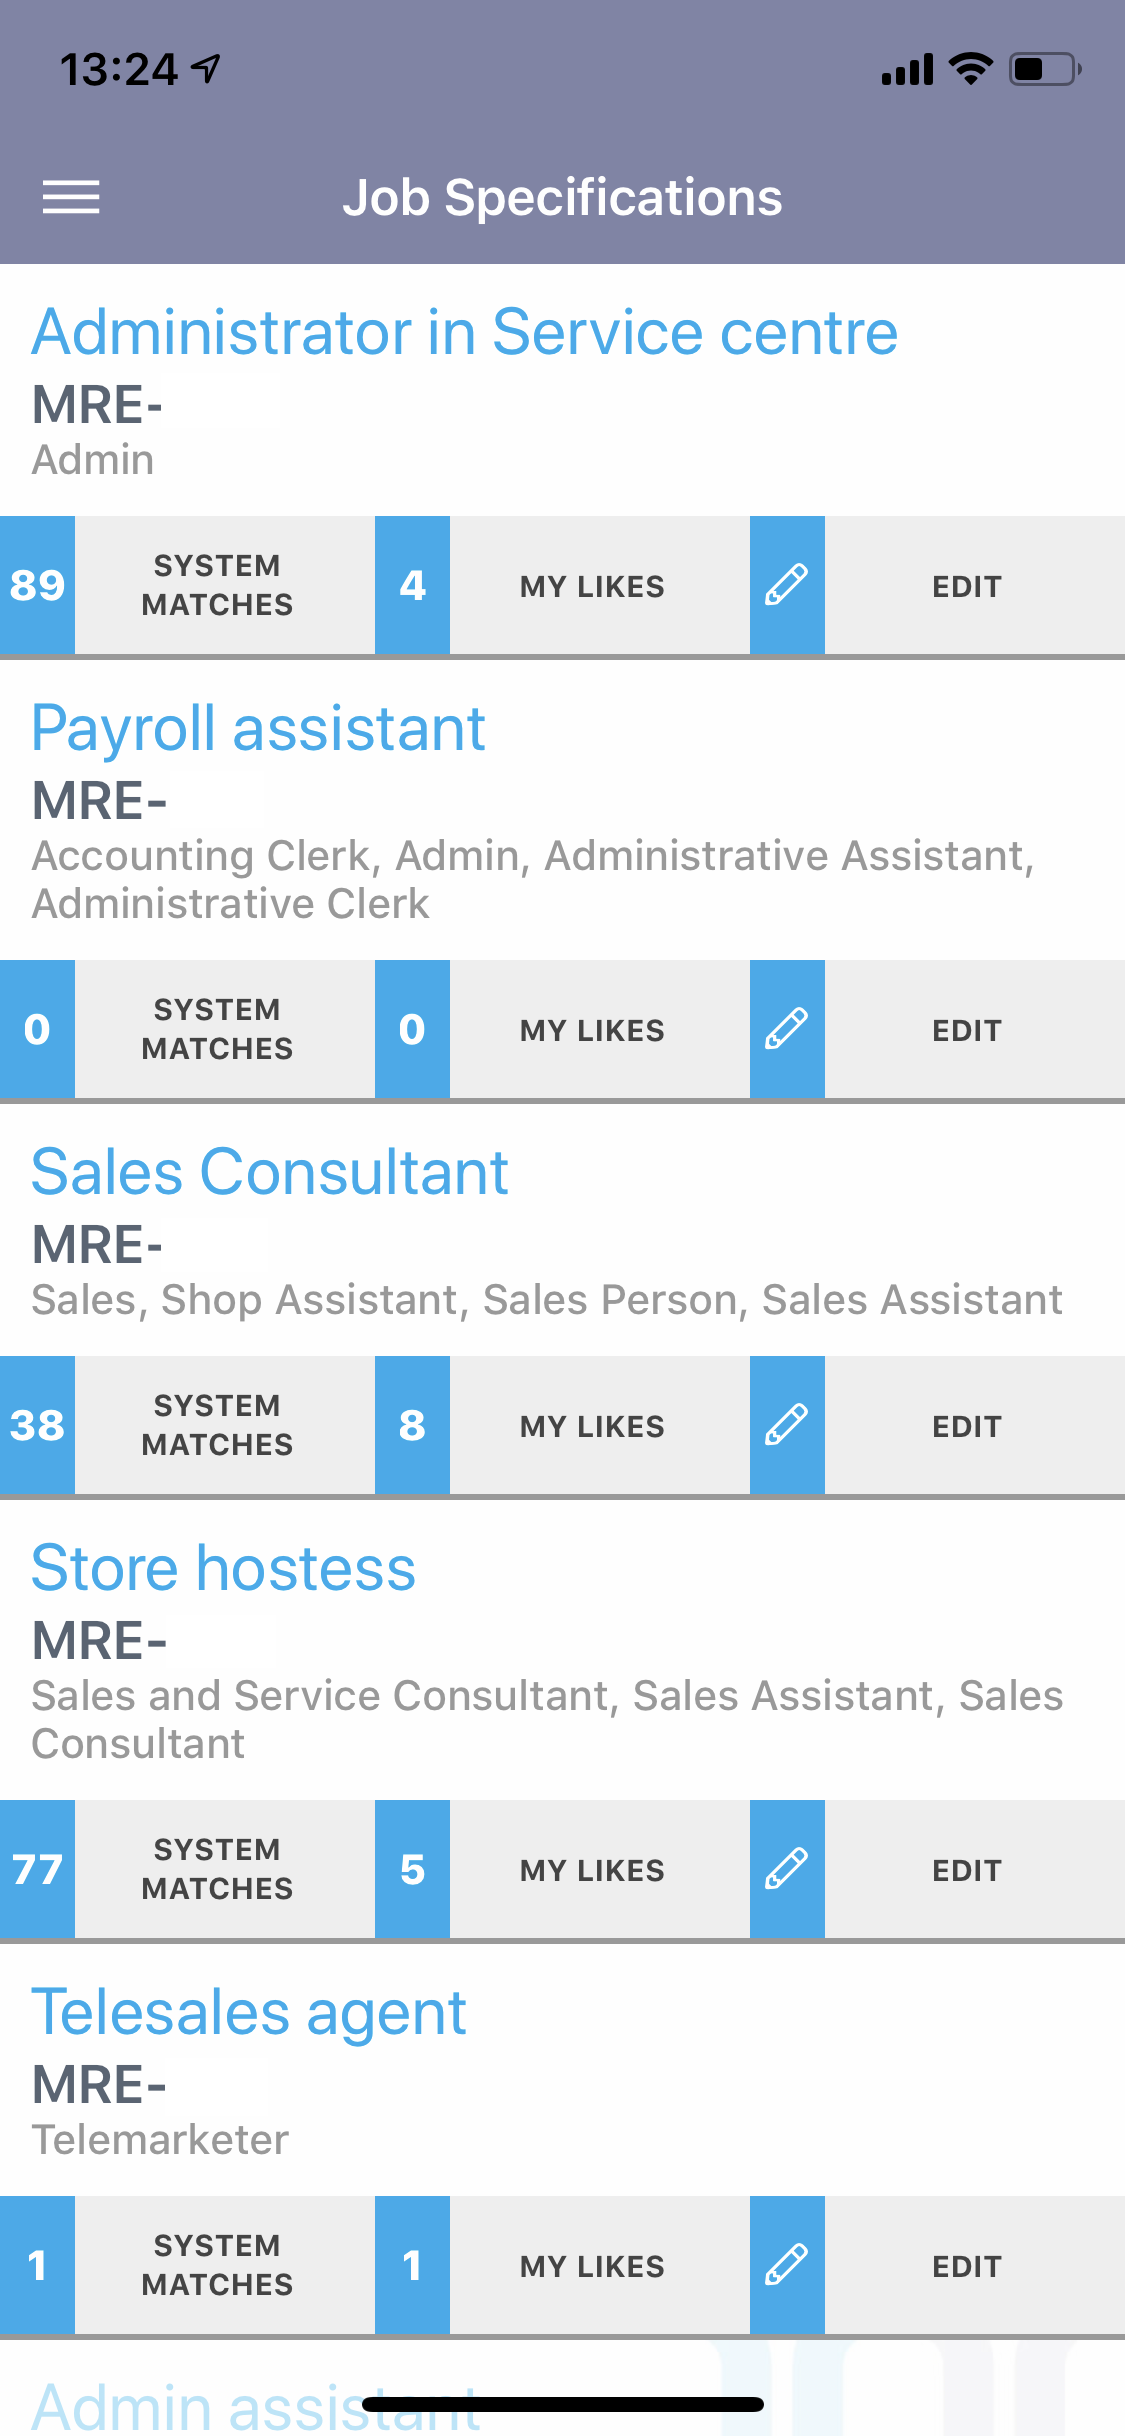Open the Administrator in Service centre job
The image size is (1125, 2436).
click(464, 333)
